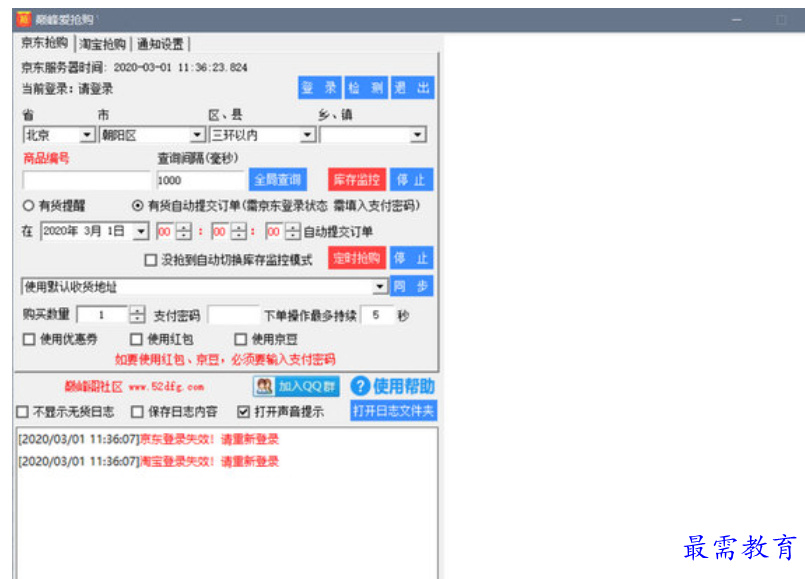The image size is (805, 579).
Task: Open the empty 乡镇 dropdown
Action: pos(373,135)
